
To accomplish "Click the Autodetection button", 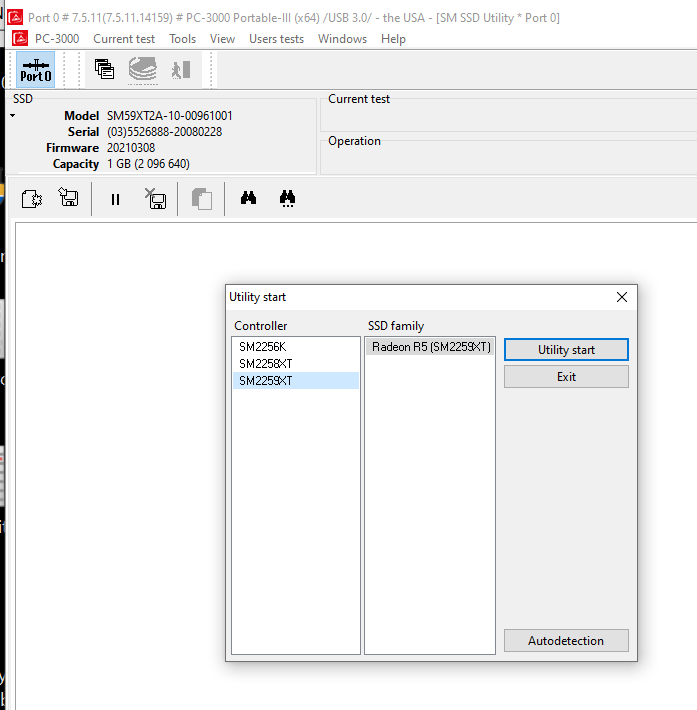I will [x=566, y=640].
